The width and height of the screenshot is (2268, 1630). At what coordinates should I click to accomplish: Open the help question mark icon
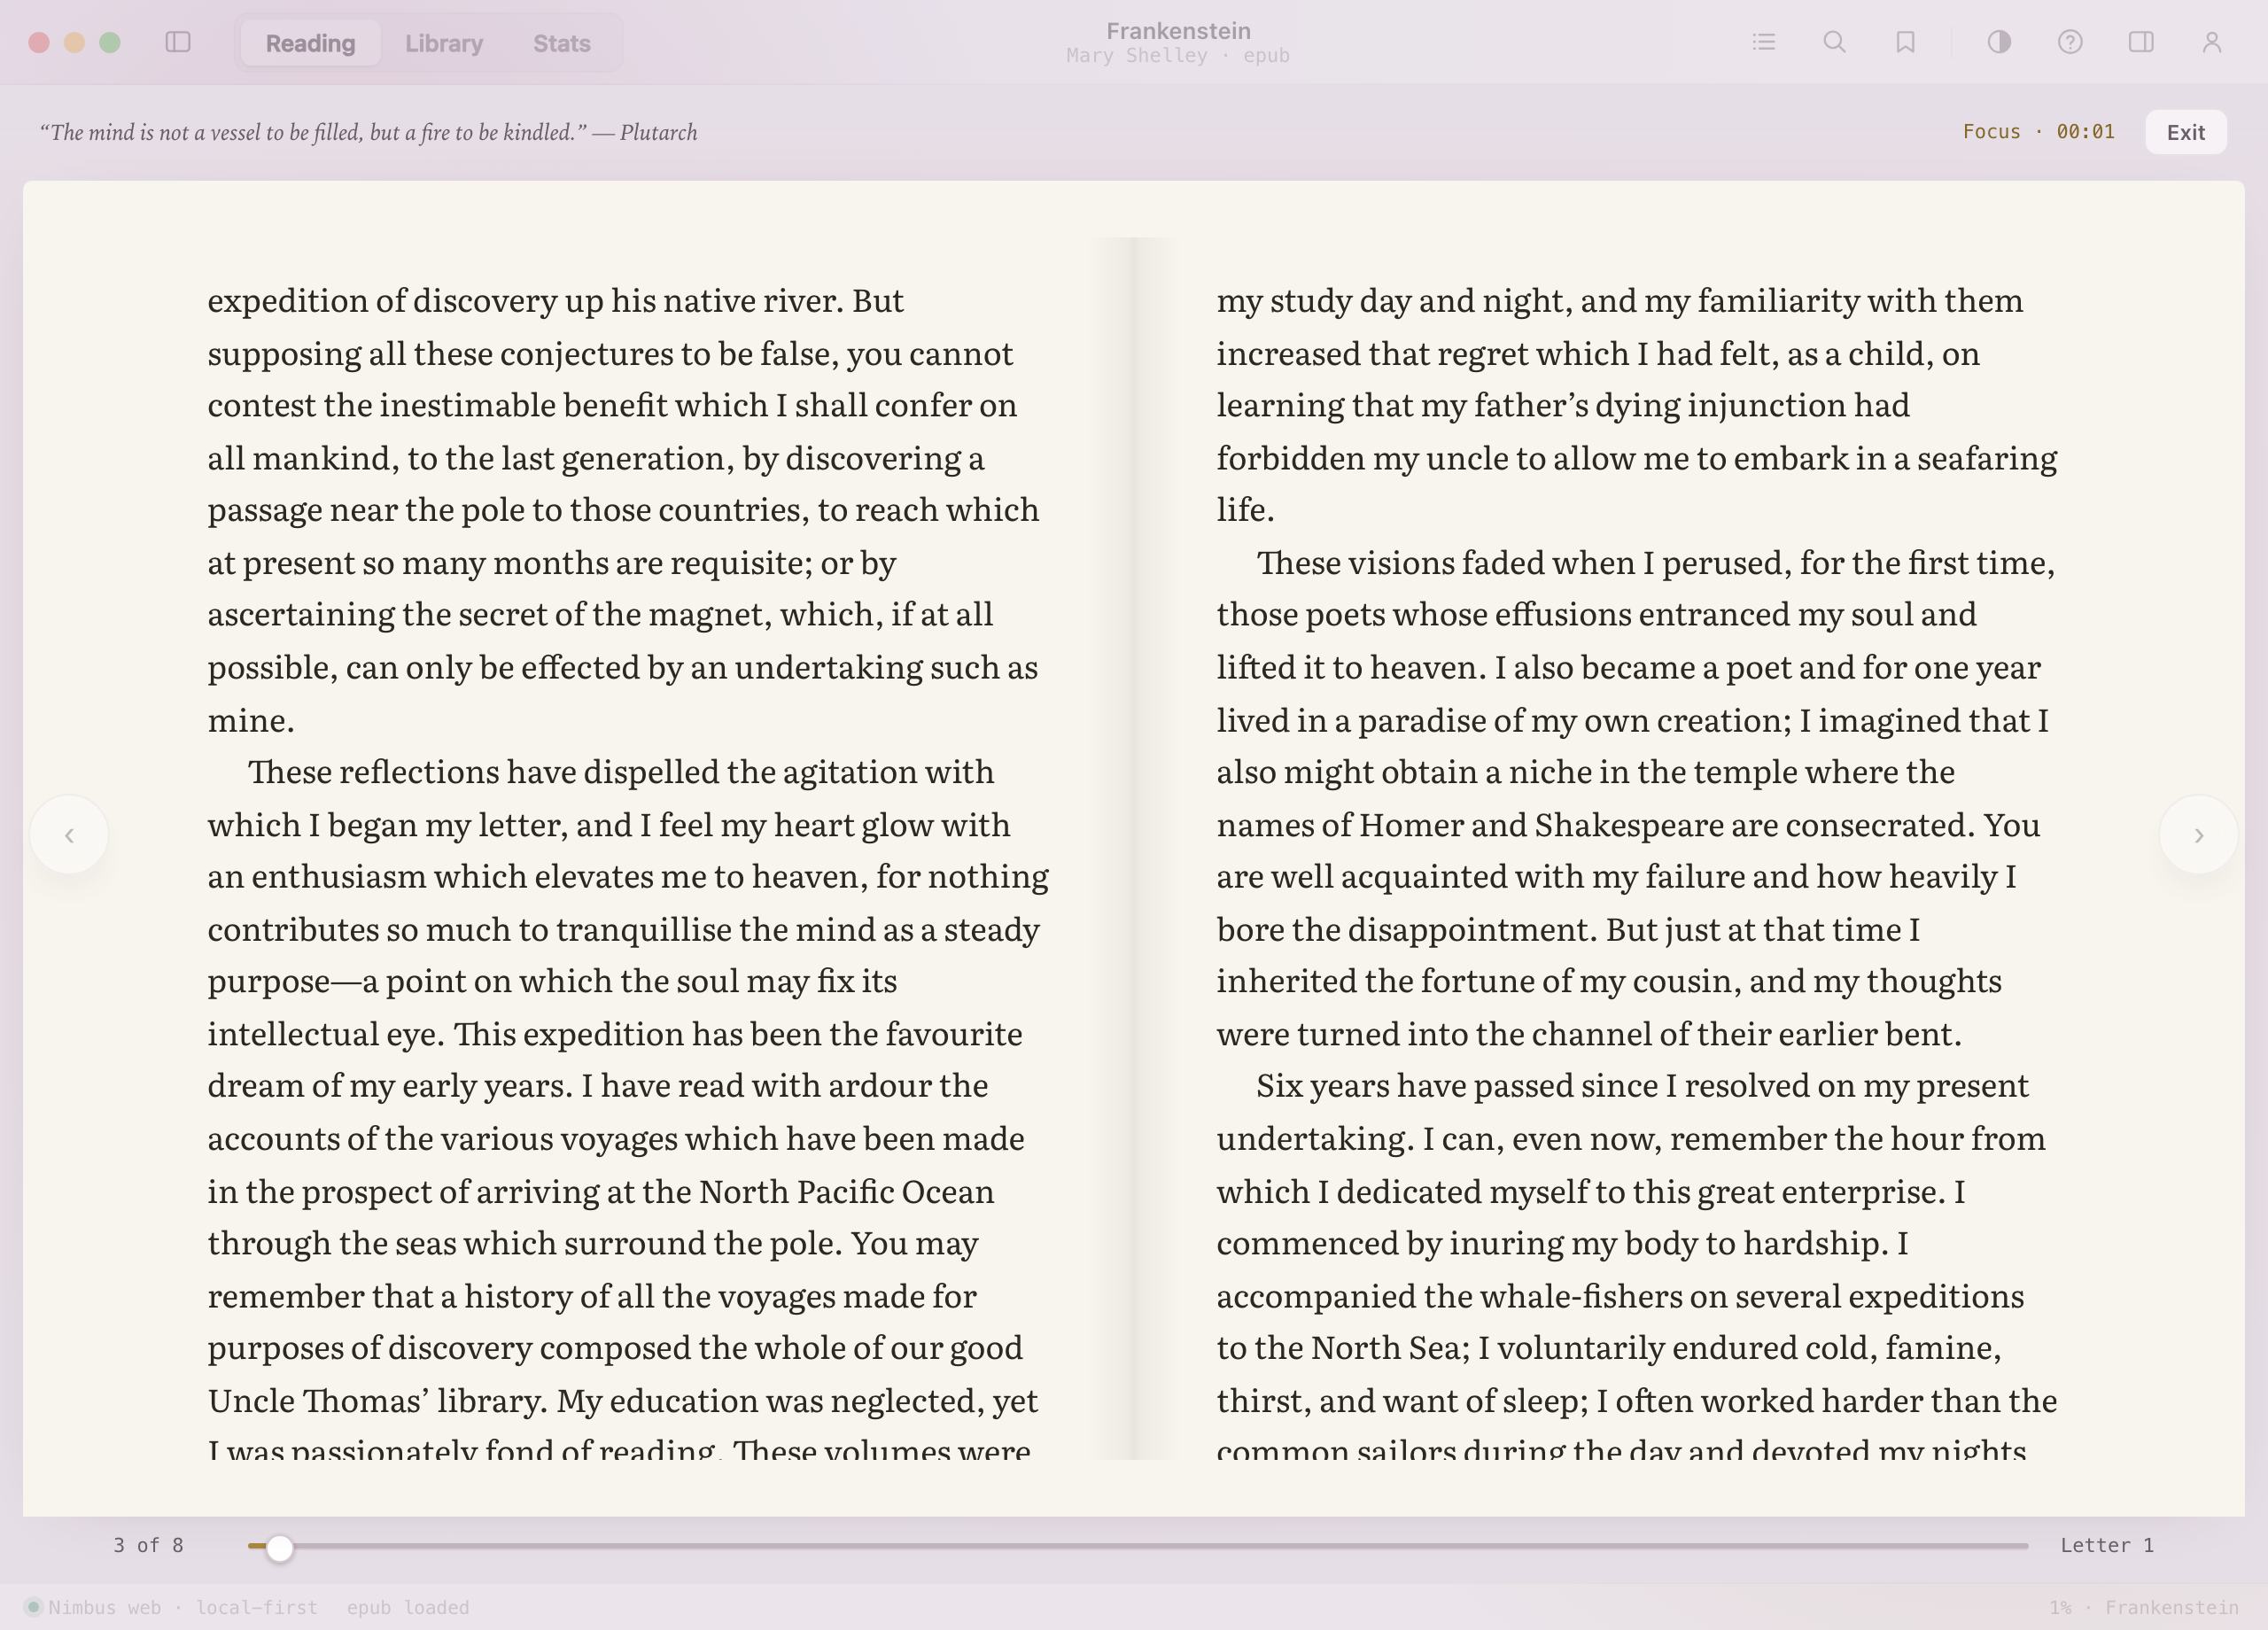pos(2070,42)
